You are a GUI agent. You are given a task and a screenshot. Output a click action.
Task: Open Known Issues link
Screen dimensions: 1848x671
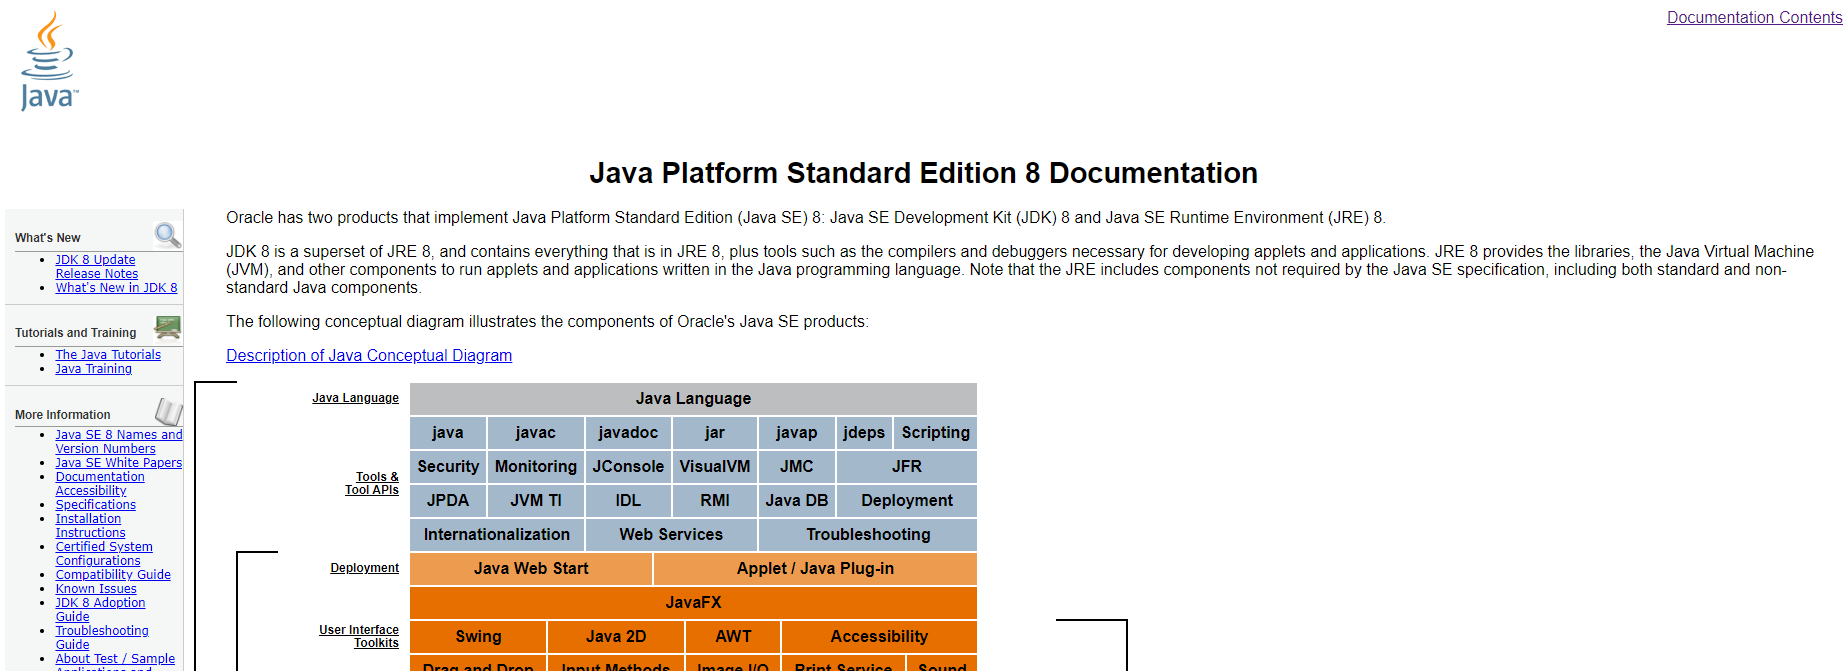96,588
